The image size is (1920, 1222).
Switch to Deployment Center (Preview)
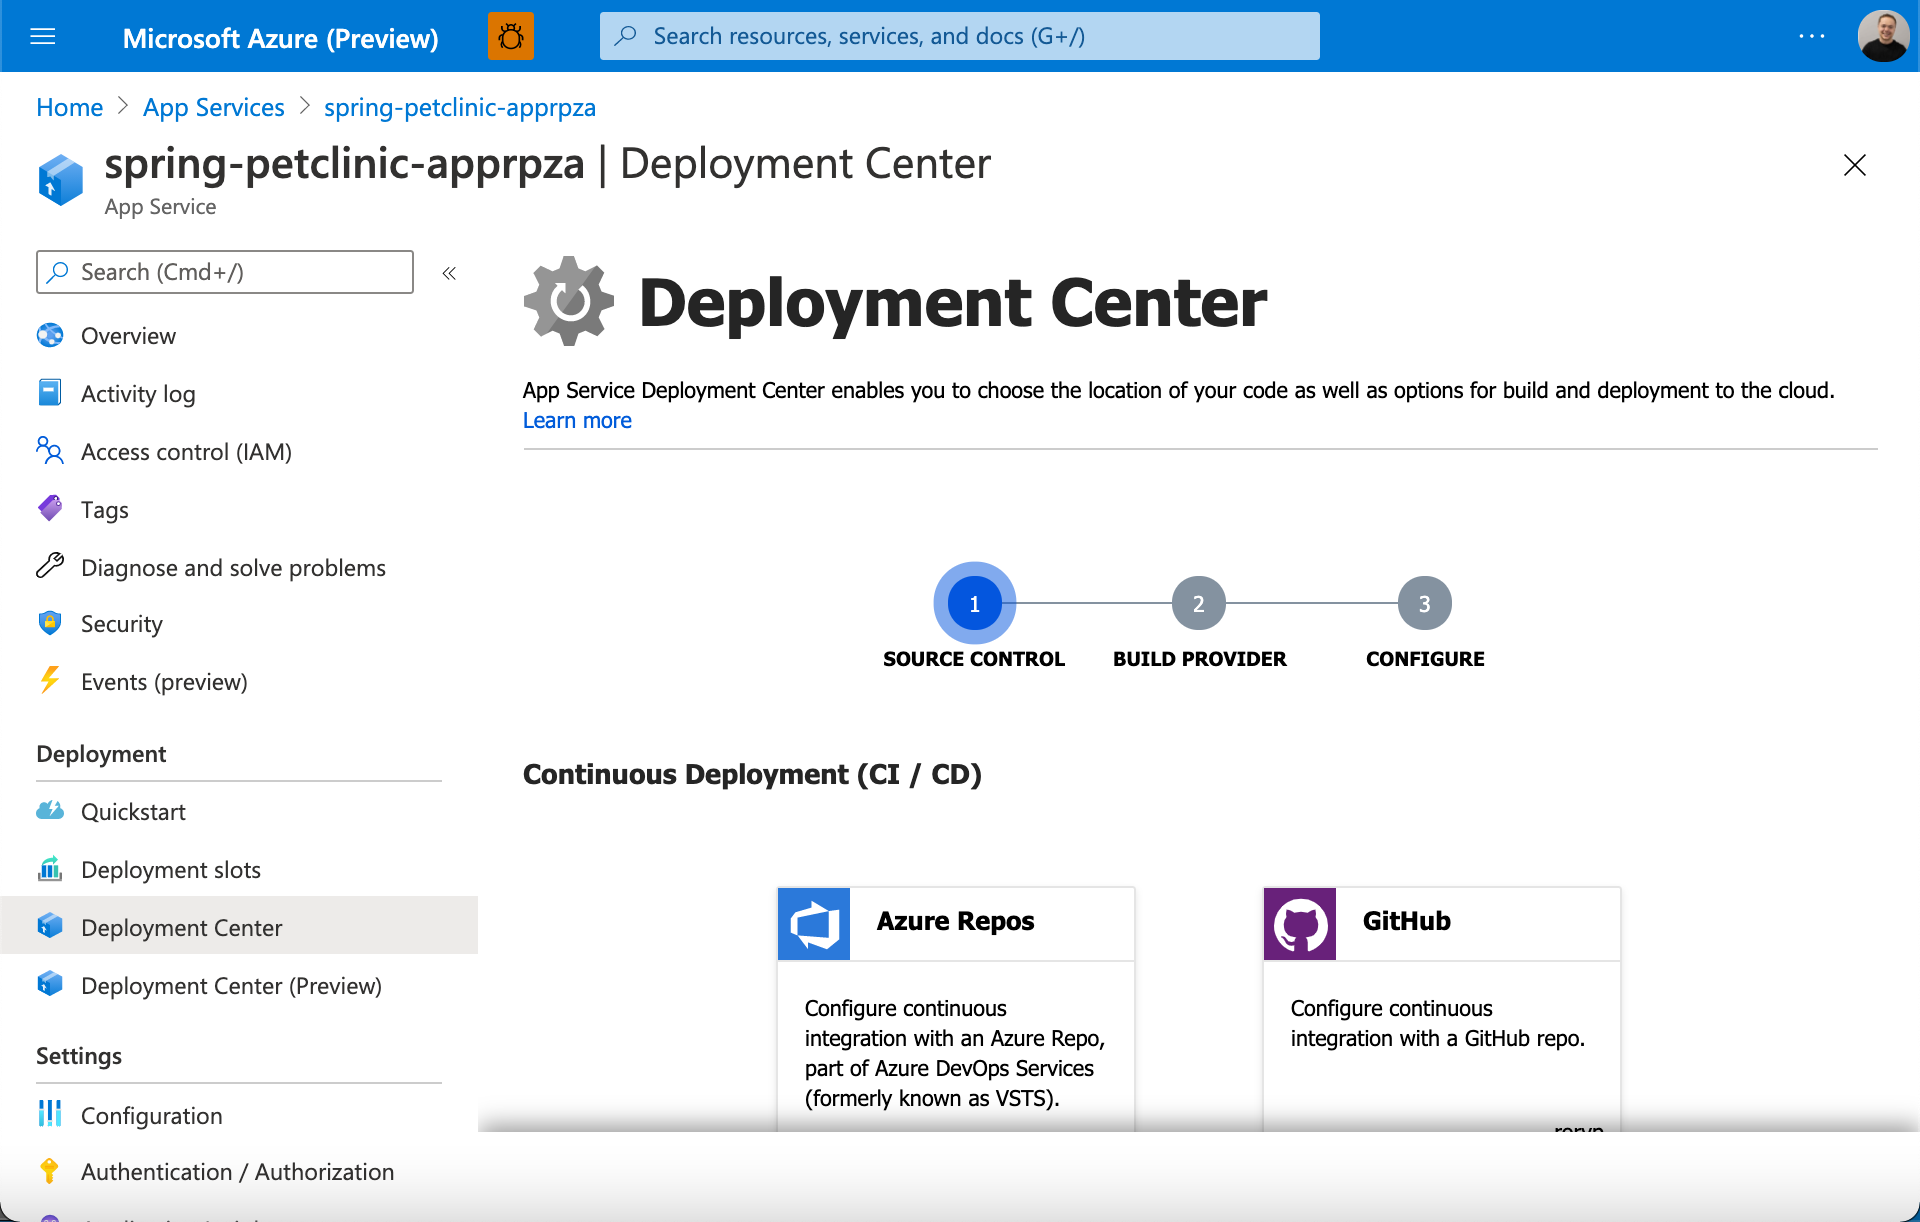231,985
